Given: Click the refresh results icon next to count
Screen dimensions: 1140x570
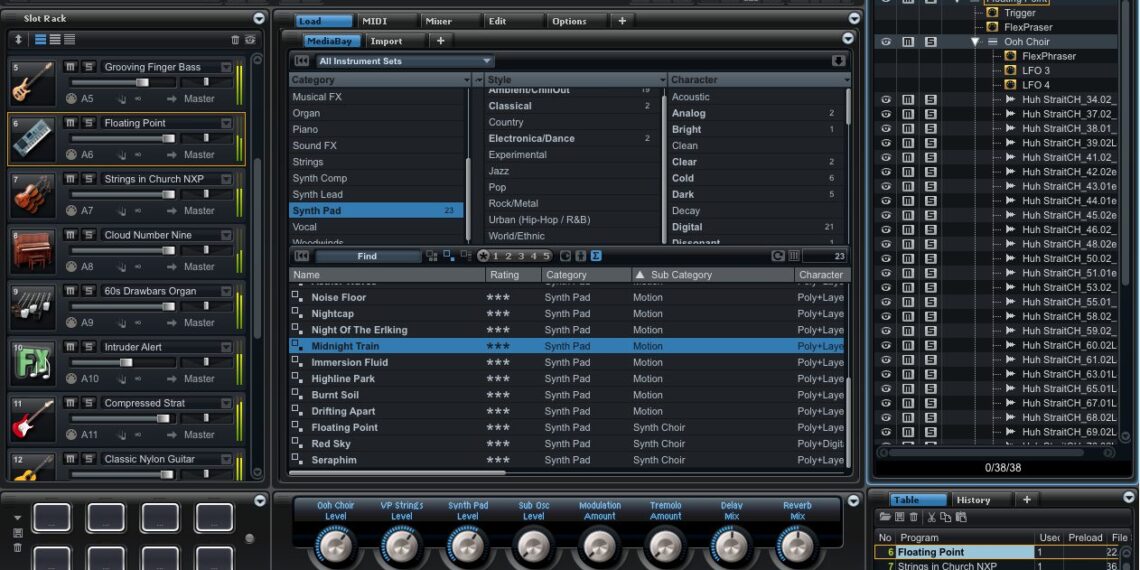Looking at the screenshot, I should (x=777, y=256).
